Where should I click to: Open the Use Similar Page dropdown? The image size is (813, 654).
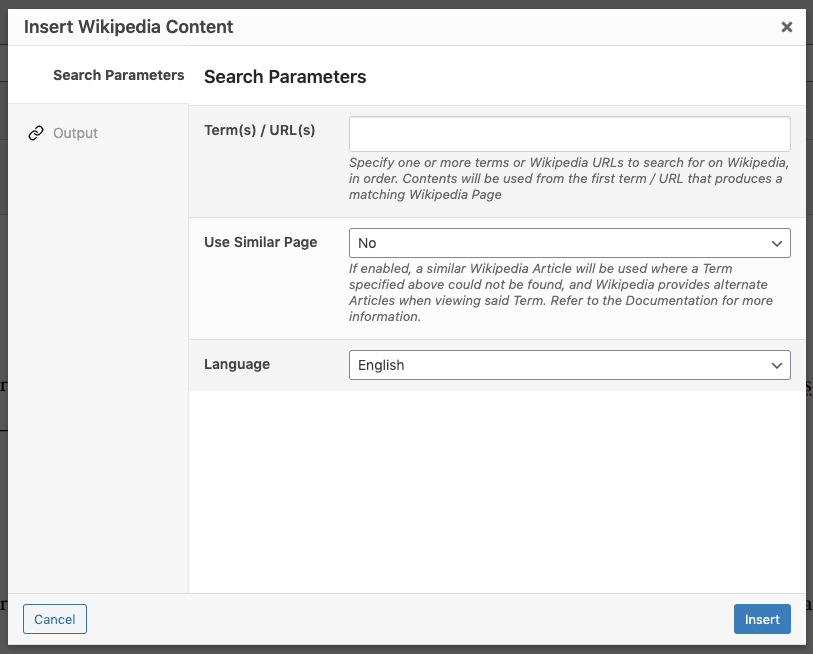pyautogui.click(x=569, y=243)
